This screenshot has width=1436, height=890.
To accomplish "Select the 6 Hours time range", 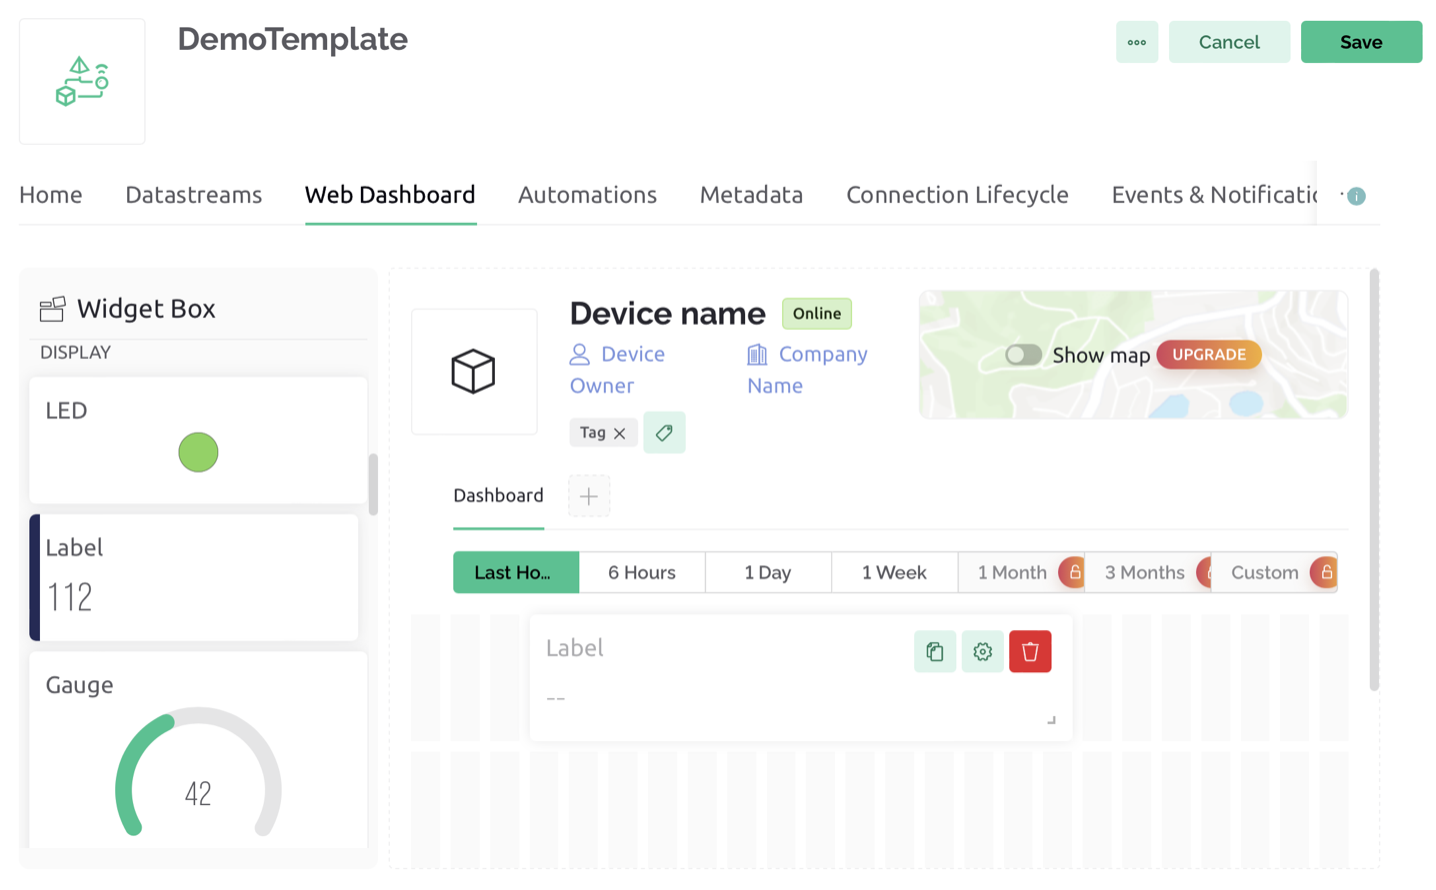I will (642, 573).
